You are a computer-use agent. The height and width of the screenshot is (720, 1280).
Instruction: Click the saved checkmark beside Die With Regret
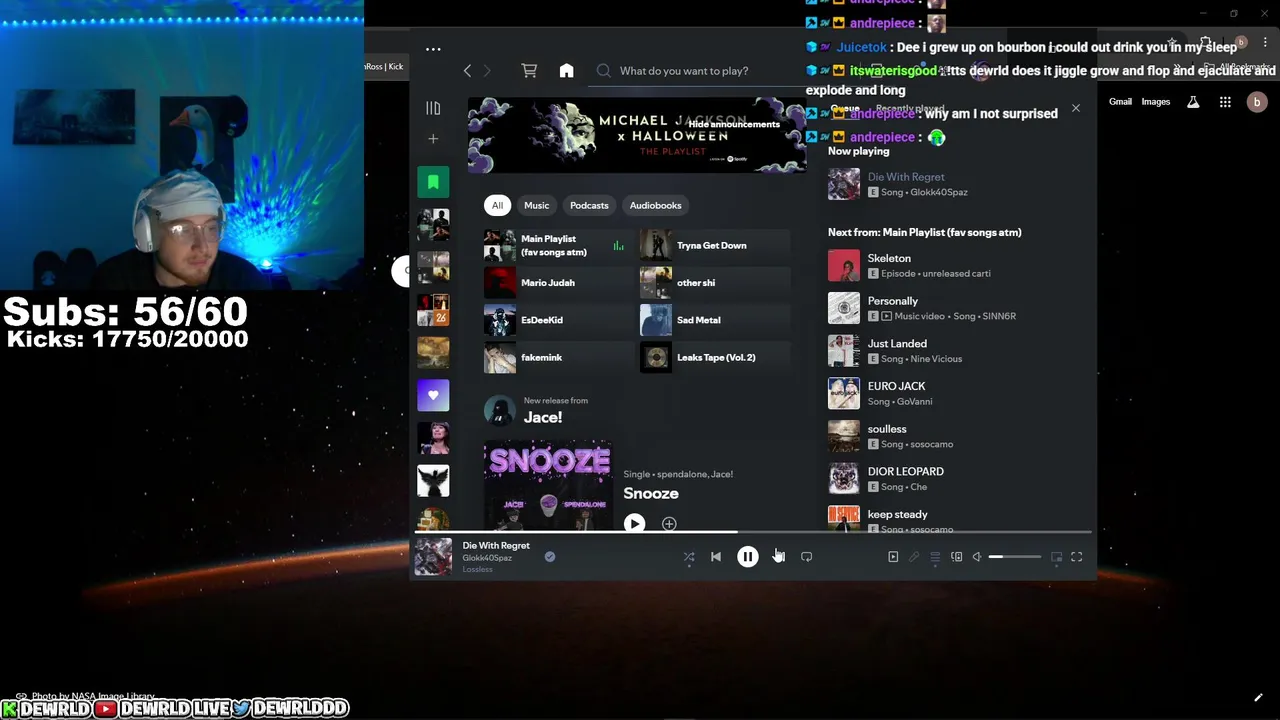[549, 557]
